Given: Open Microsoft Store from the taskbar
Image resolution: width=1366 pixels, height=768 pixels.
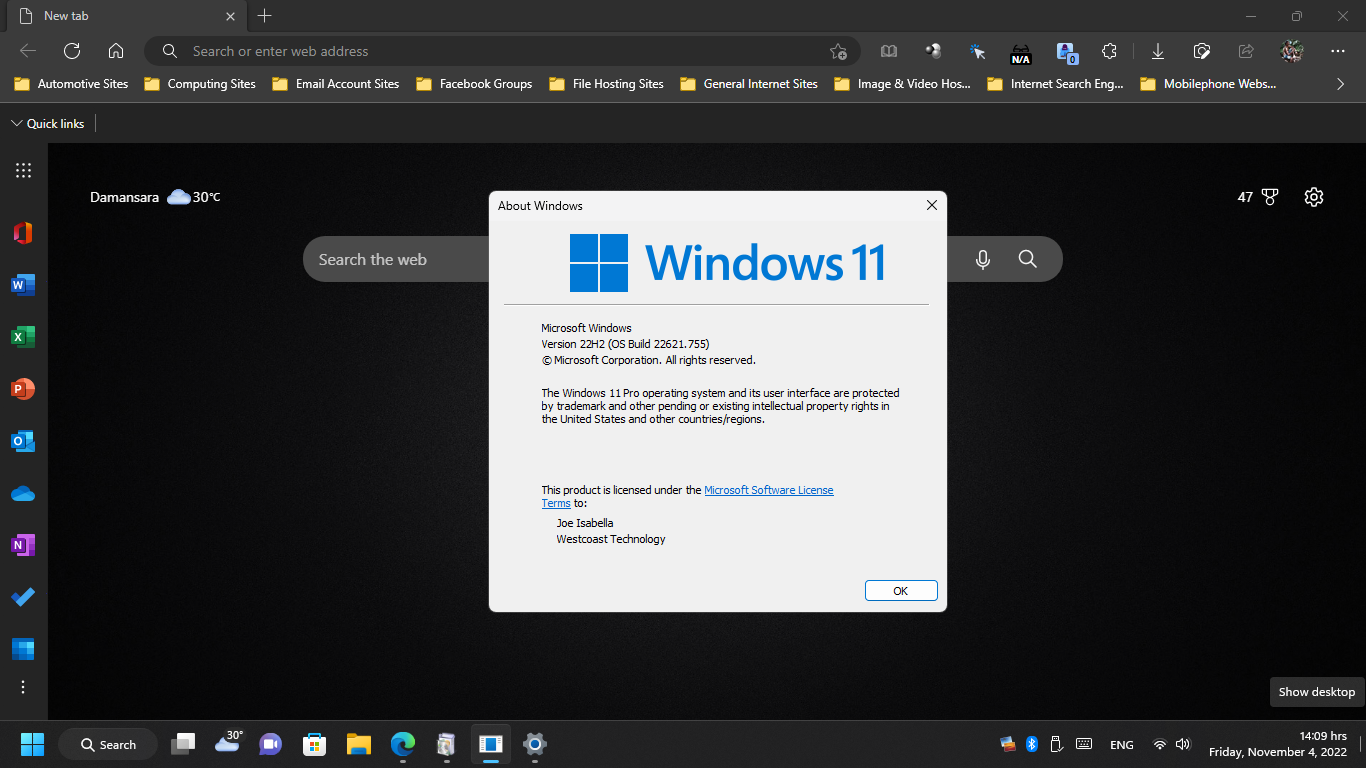Looking at the screenshot, I should tap(315, 744).
